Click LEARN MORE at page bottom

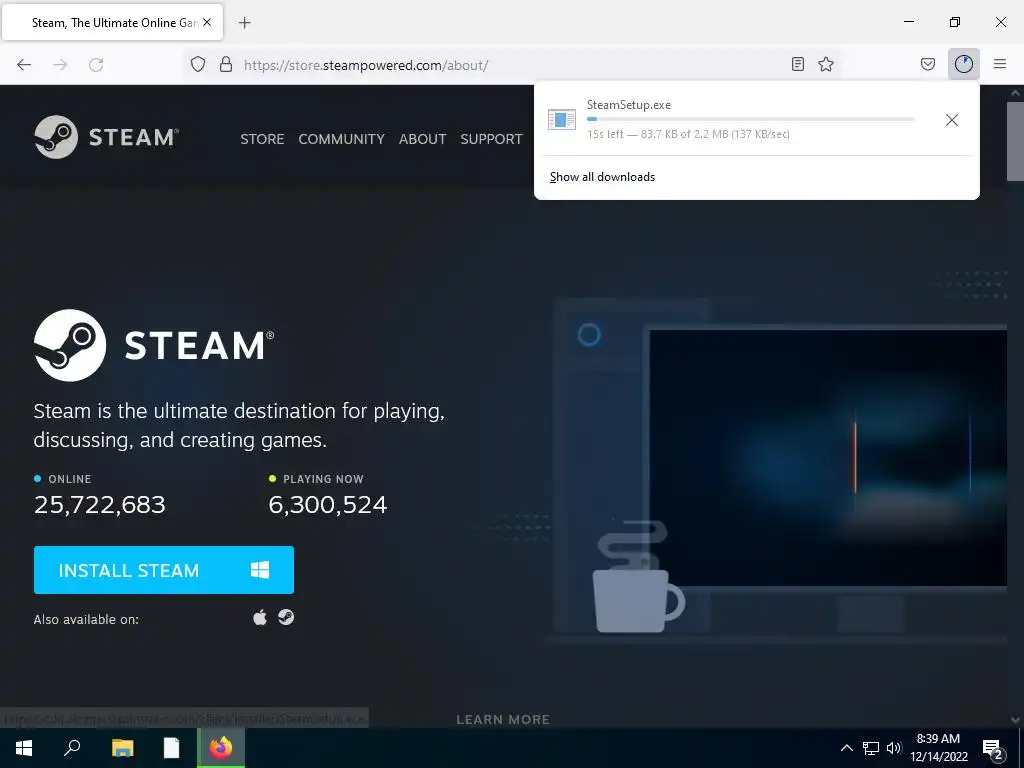coord(503,719)
